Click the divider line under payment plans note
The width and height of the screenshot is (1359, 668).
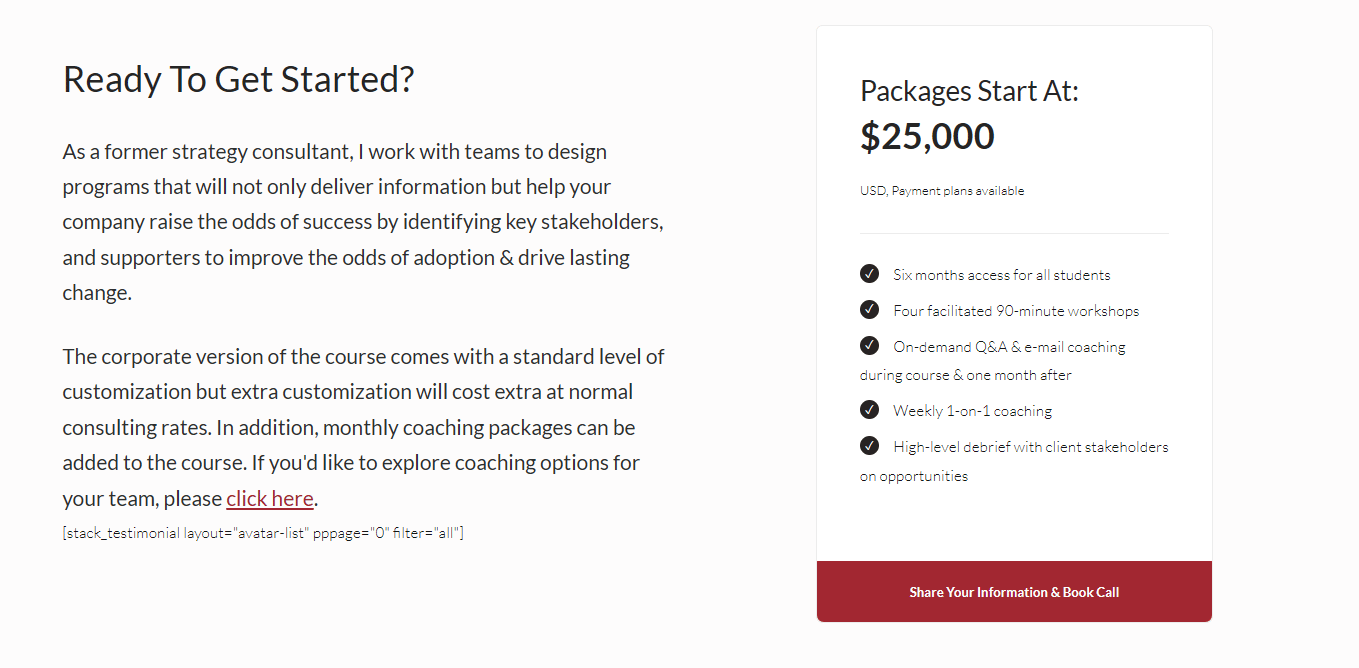(1014, 234)
